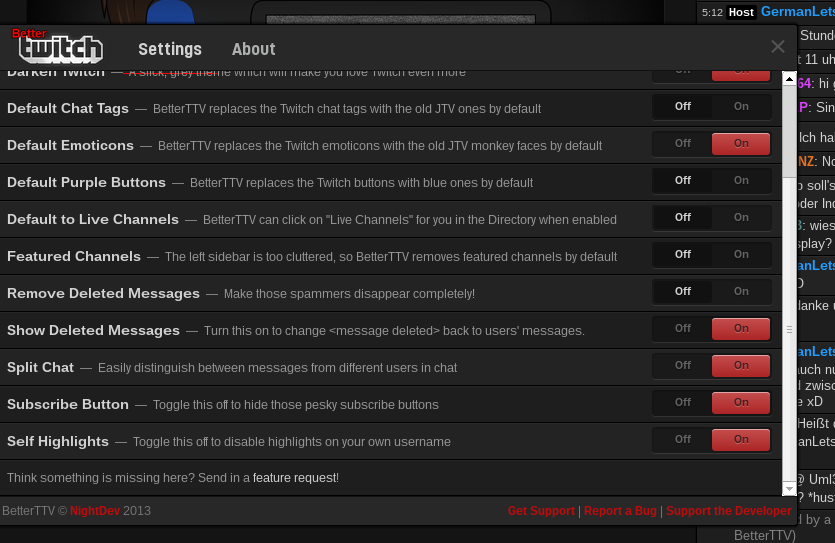Click the settings list scrollbar thumb
Image resolution: width=835 pixels, height=543 pixels.
click(x=789, y=330)
